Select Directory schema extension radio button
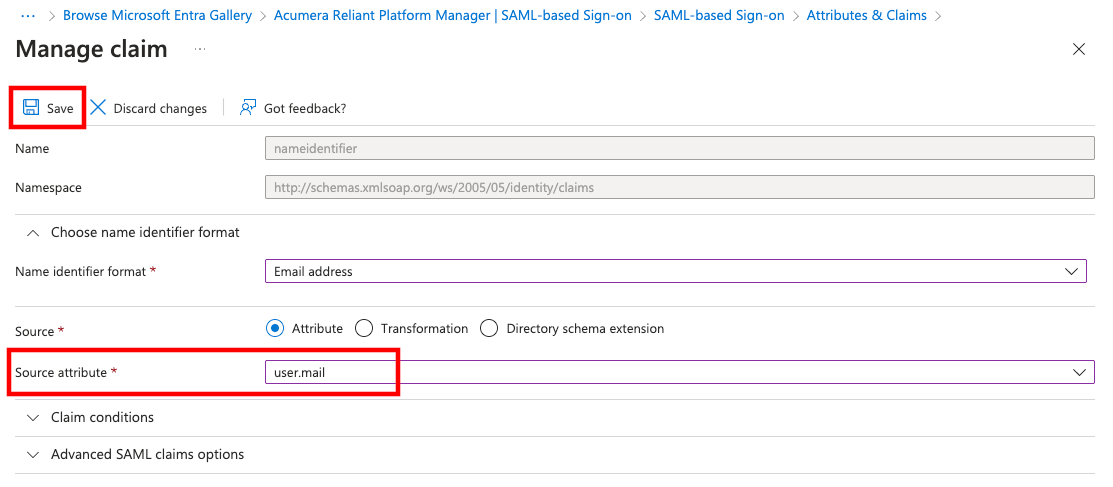This screenshot has width=1113, height=487. pos(489,328)
